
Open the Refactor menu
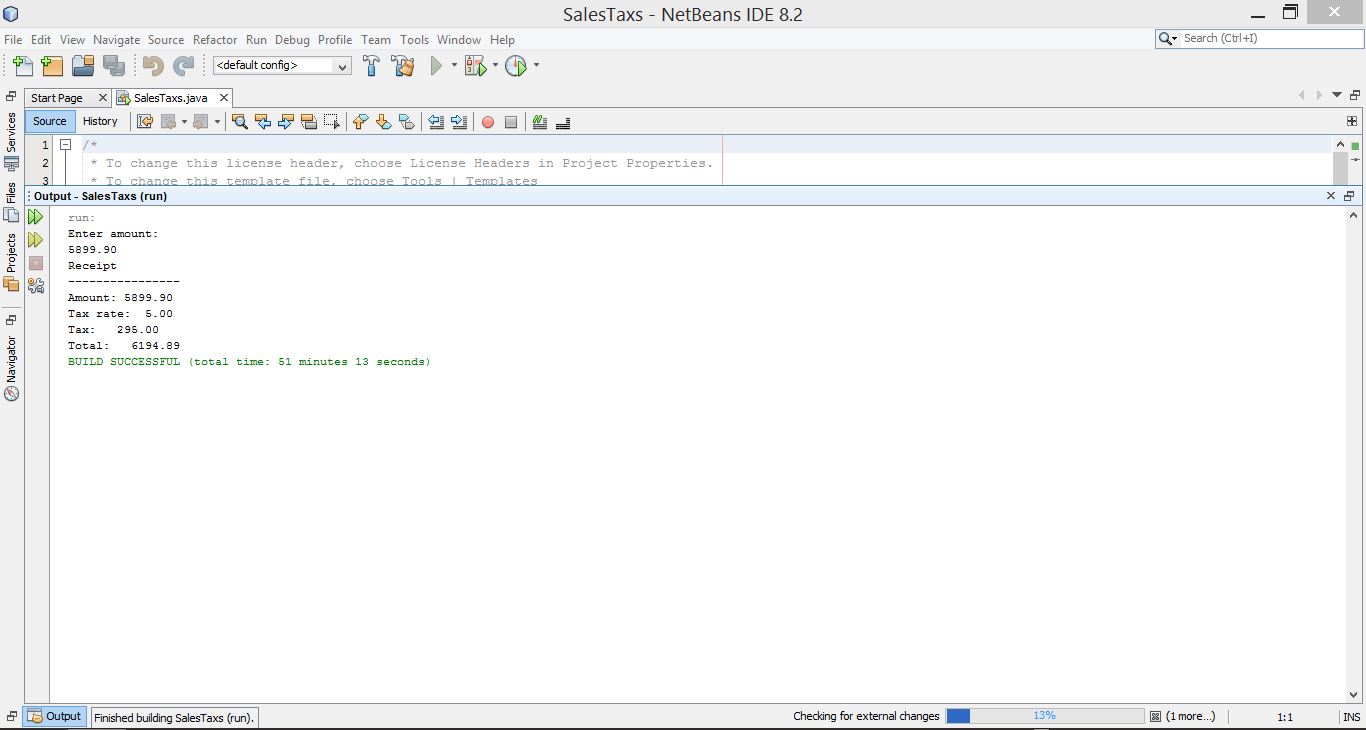(x=215, y=40)
